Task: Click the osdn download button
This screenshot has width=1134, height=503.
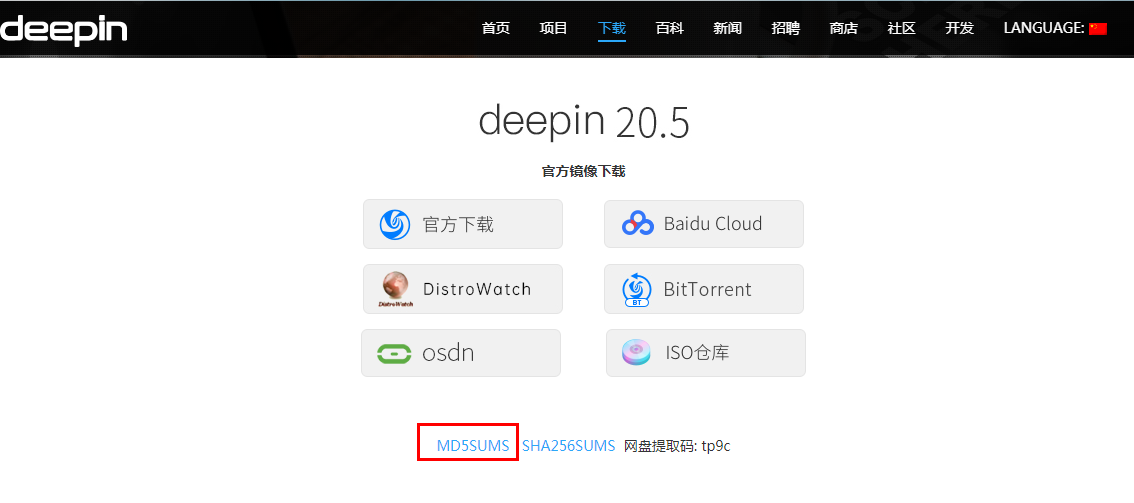Action: point(461,353)
